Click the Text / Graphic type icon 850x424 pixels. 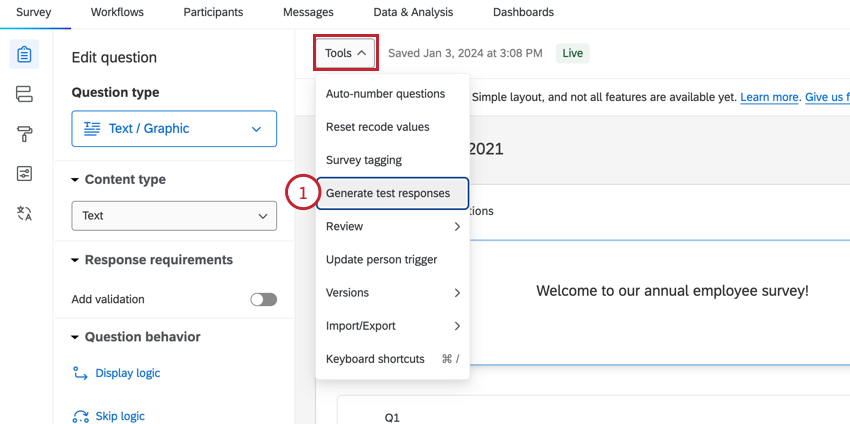[x=92, y=129]
